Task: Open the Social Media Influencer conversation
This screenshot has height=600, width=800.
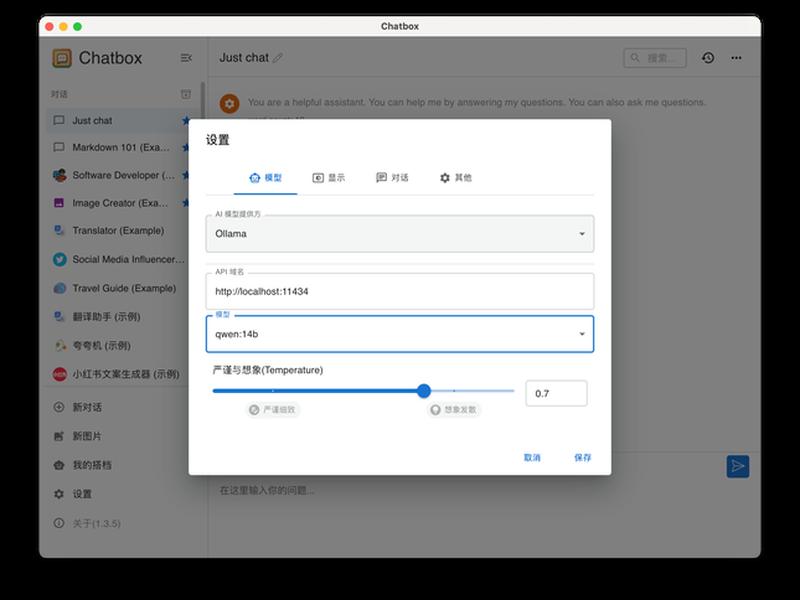Action: pyautogui.click(x=118, y=260)
